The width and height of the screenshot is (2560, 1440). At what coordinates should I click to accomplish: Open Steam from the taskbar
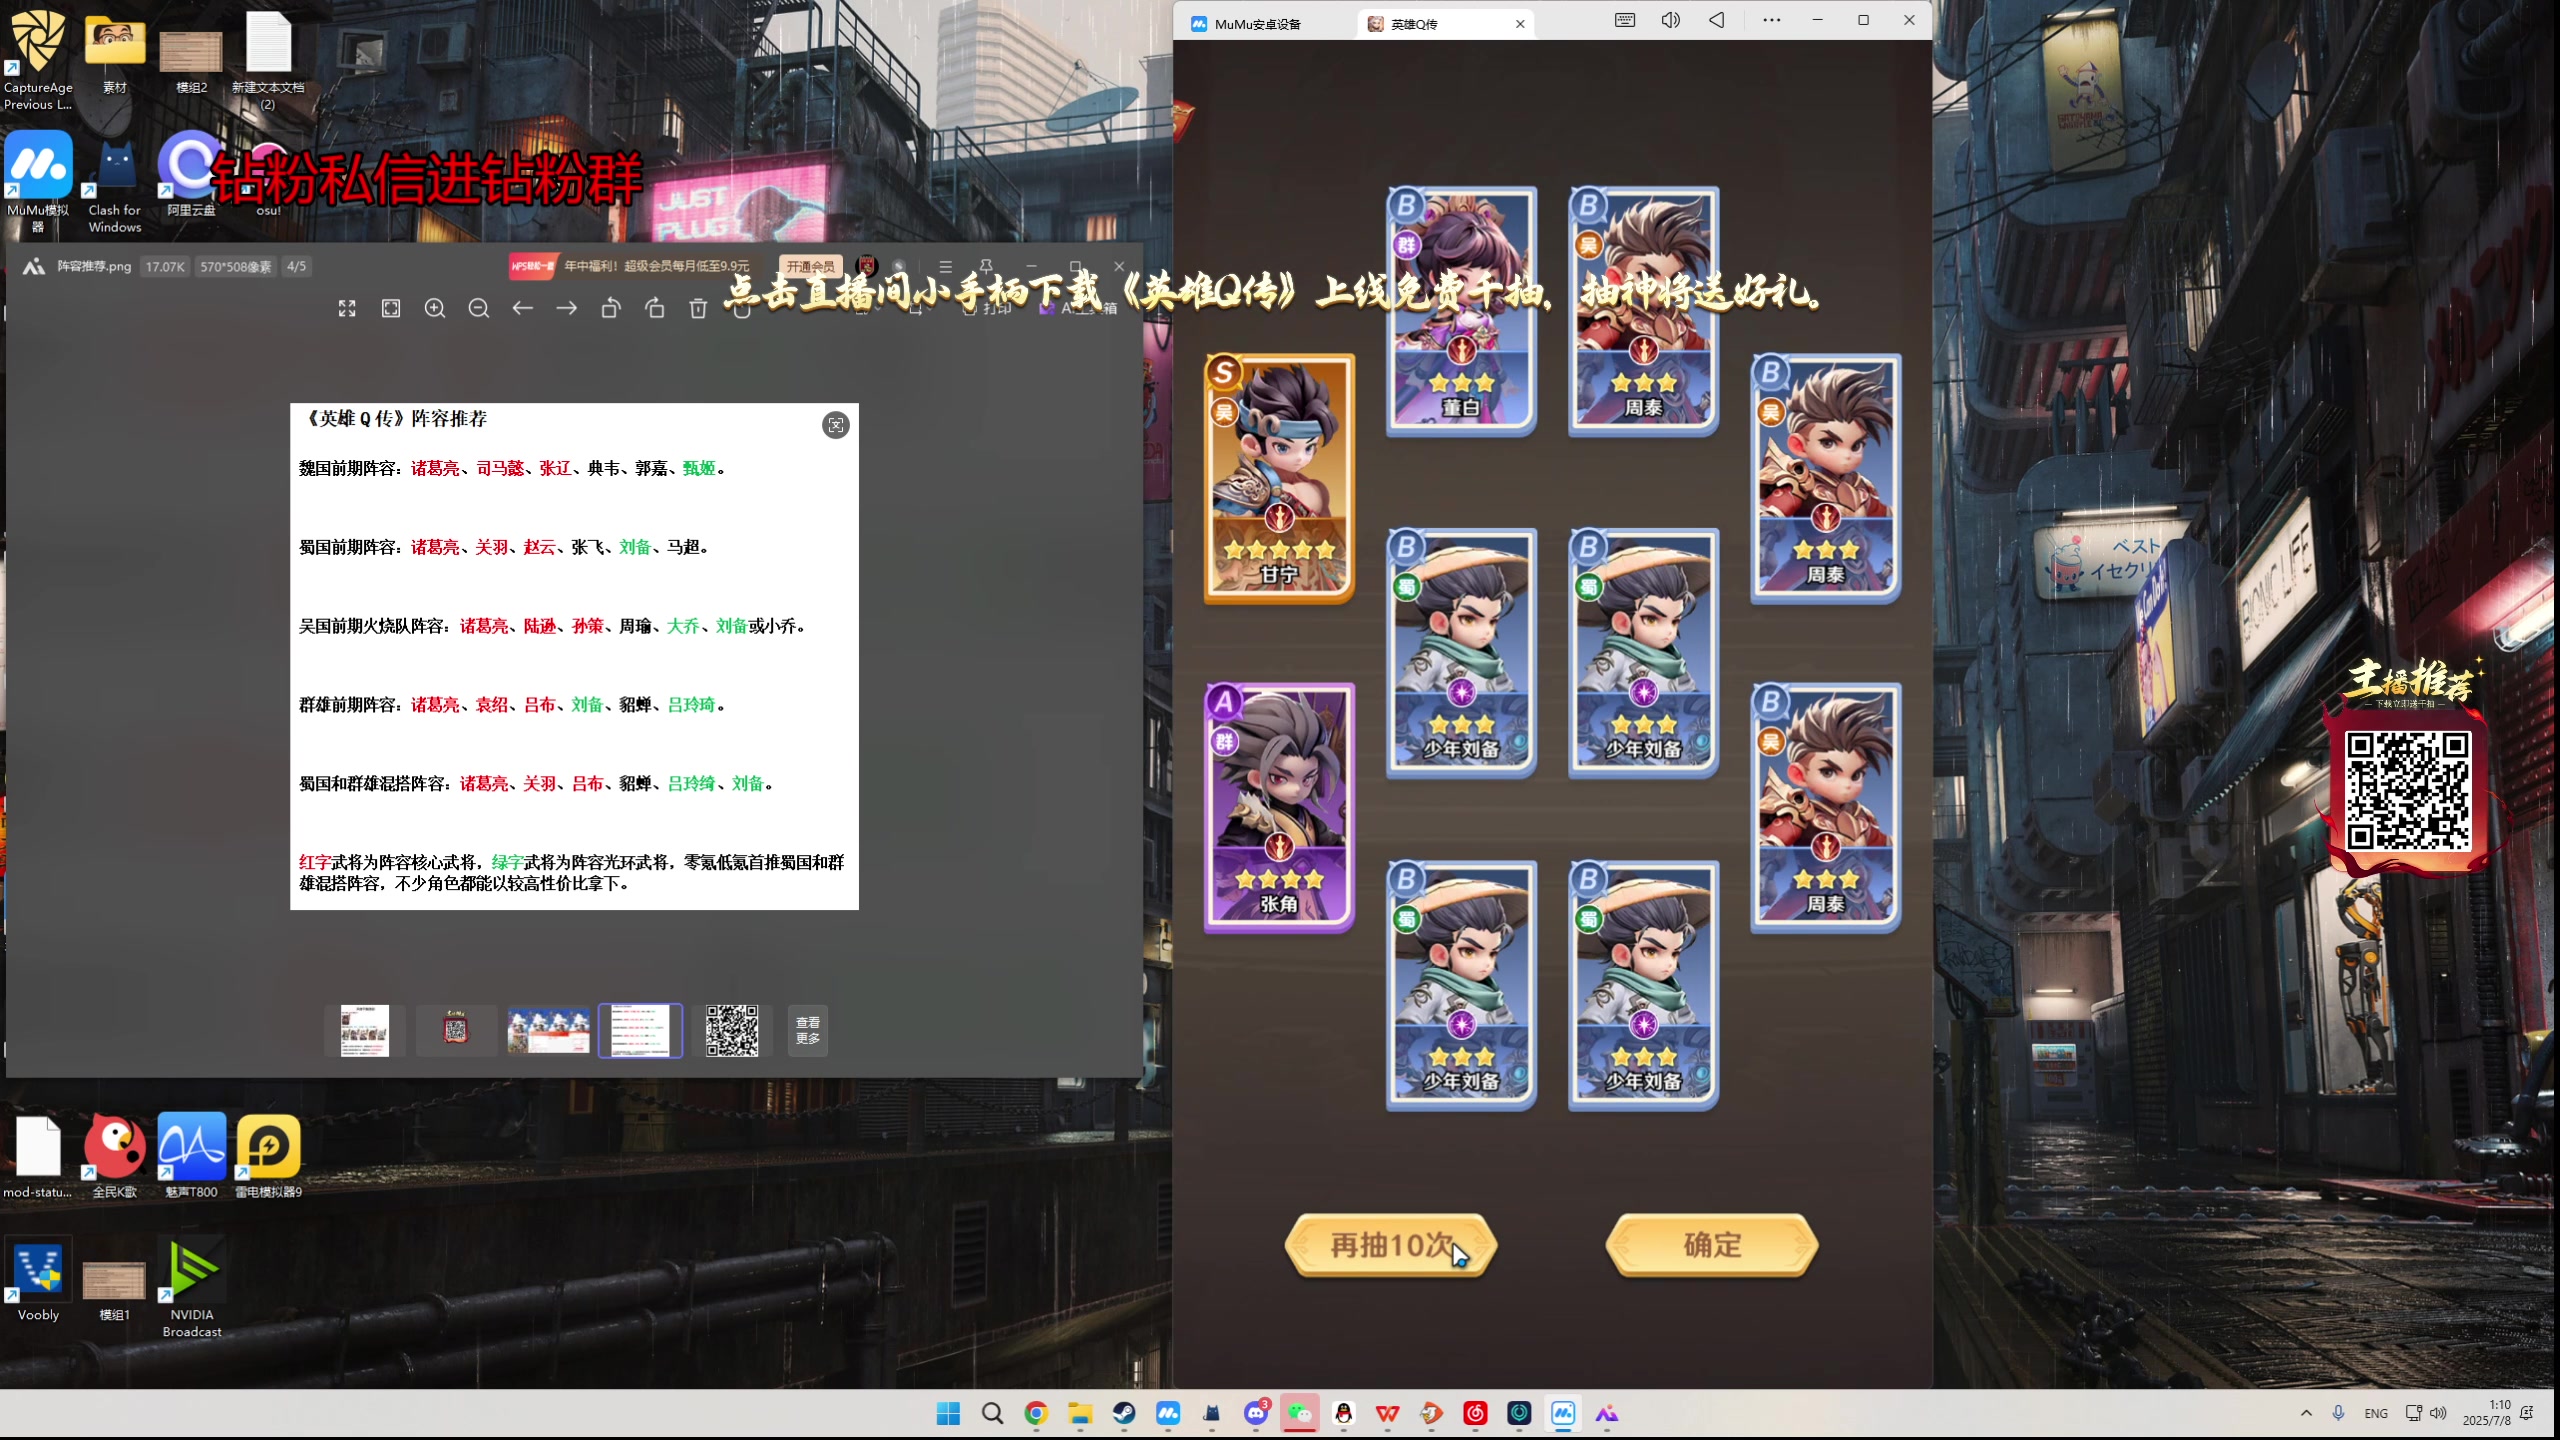(1124, 1413)
